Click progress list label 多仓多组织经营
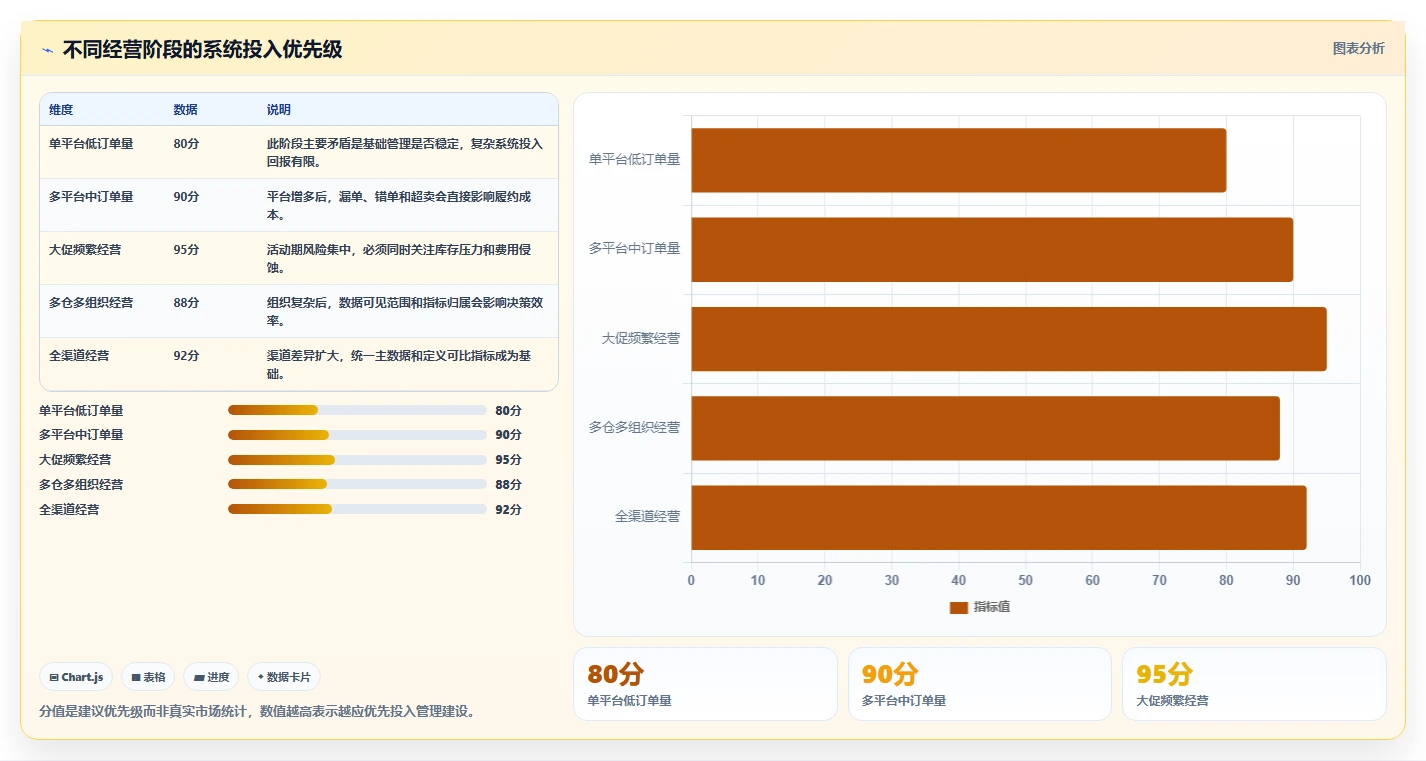Screen dimensions: 1426x761 81,485
